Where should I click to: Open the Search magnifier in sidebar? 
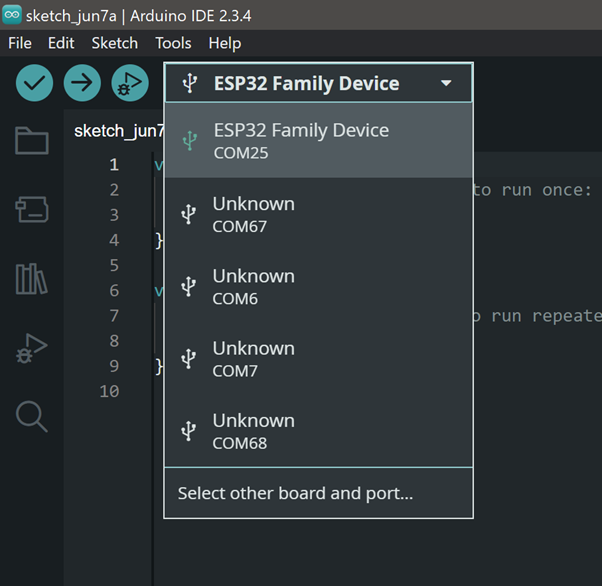click(32, 417)
